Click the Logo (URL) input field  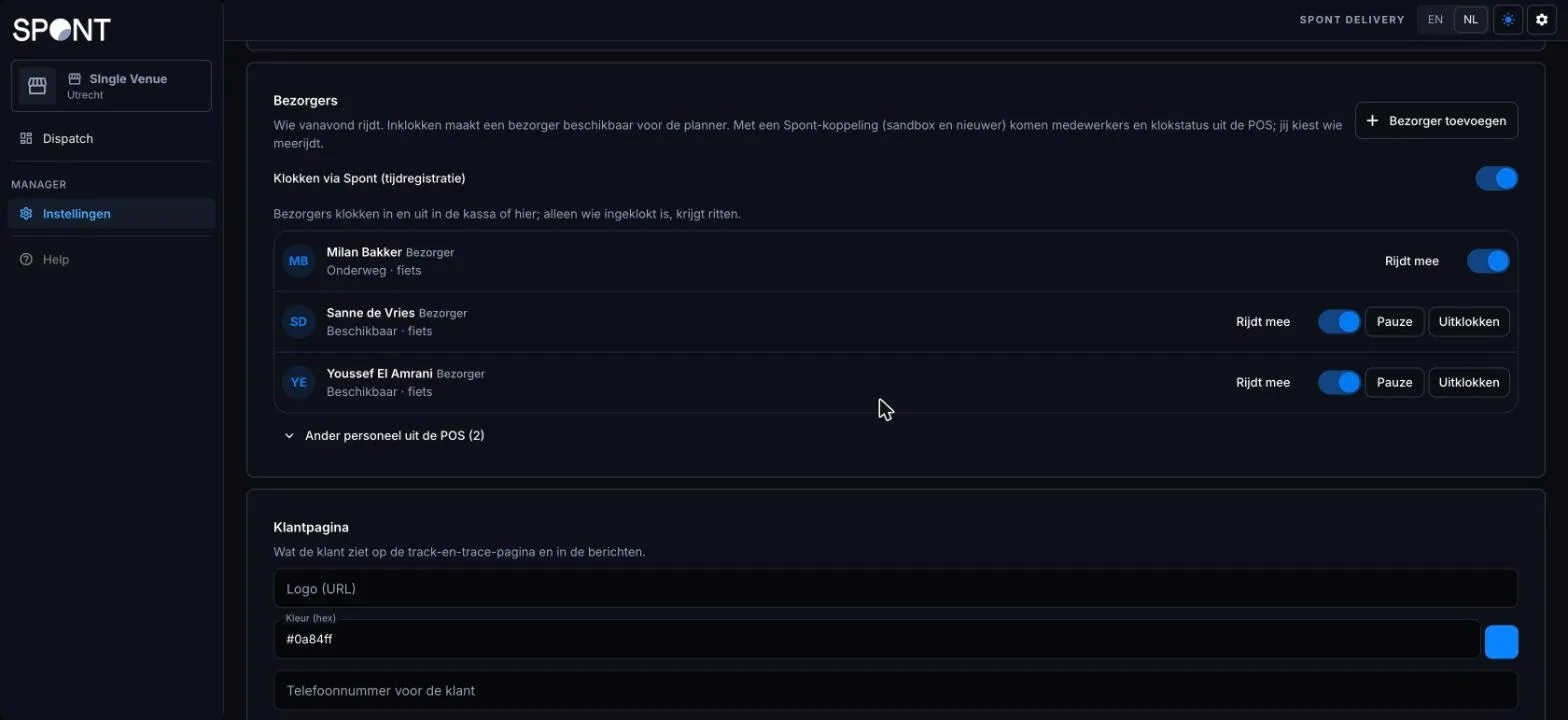pos(896,588)
